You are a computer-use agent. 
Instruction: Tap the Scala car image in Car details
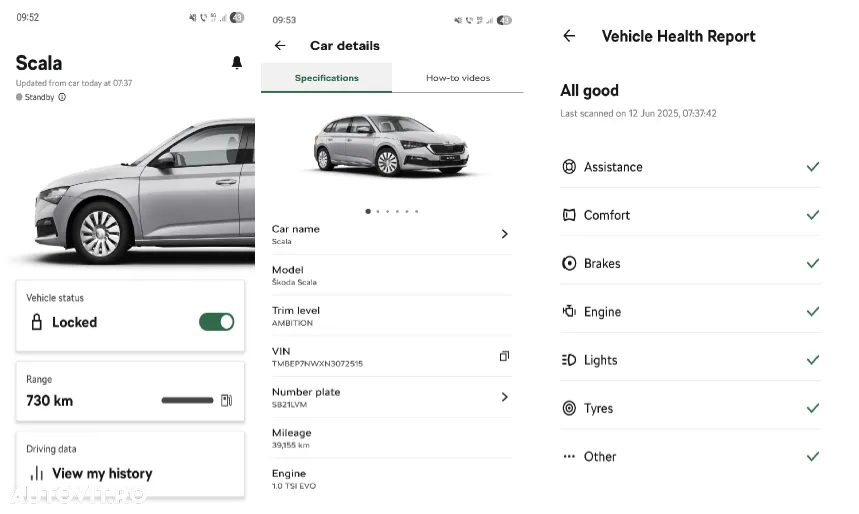391,145
